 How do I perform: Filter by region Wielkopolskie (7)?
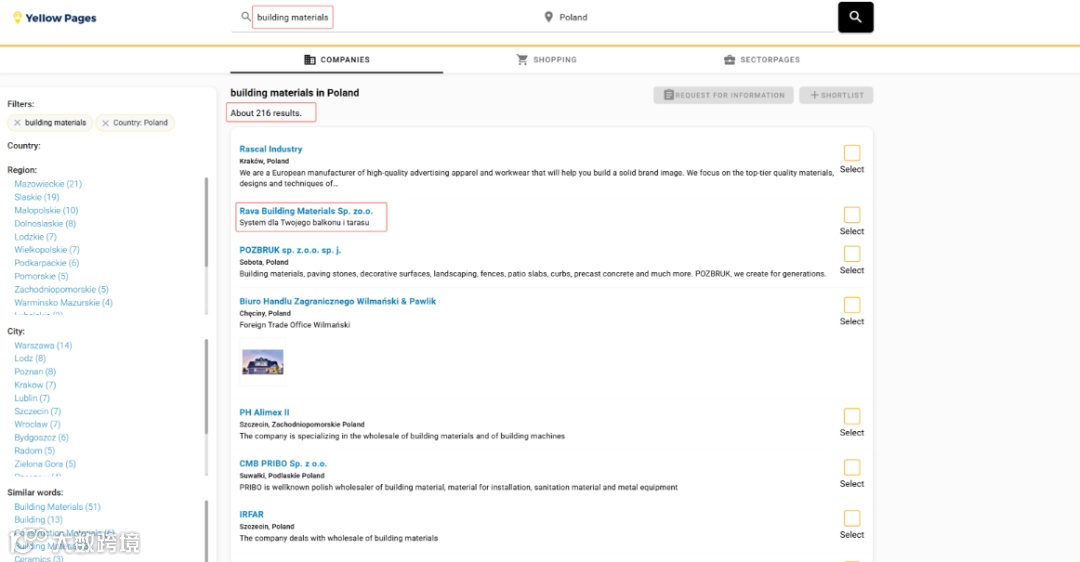click(x=47, y=249)
